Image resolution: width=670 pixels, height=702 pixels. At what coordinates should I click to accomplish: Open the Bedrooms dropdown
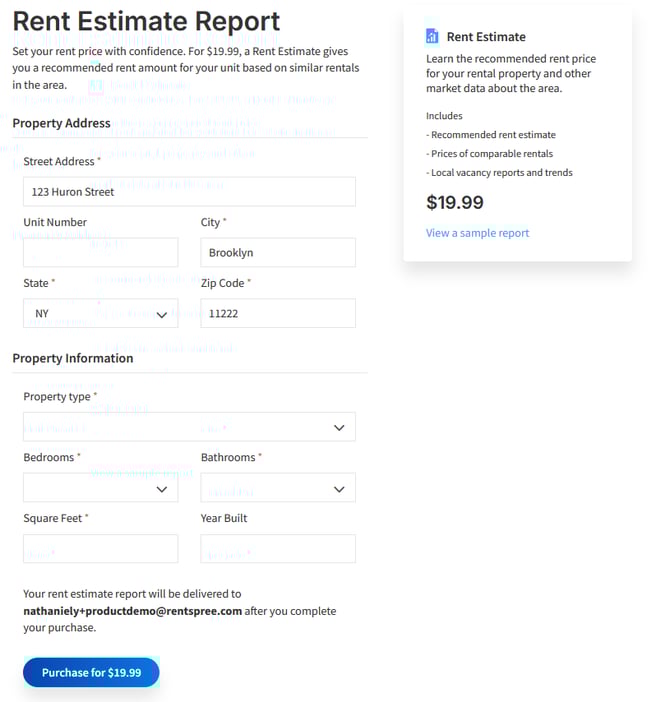coord(101,488)
